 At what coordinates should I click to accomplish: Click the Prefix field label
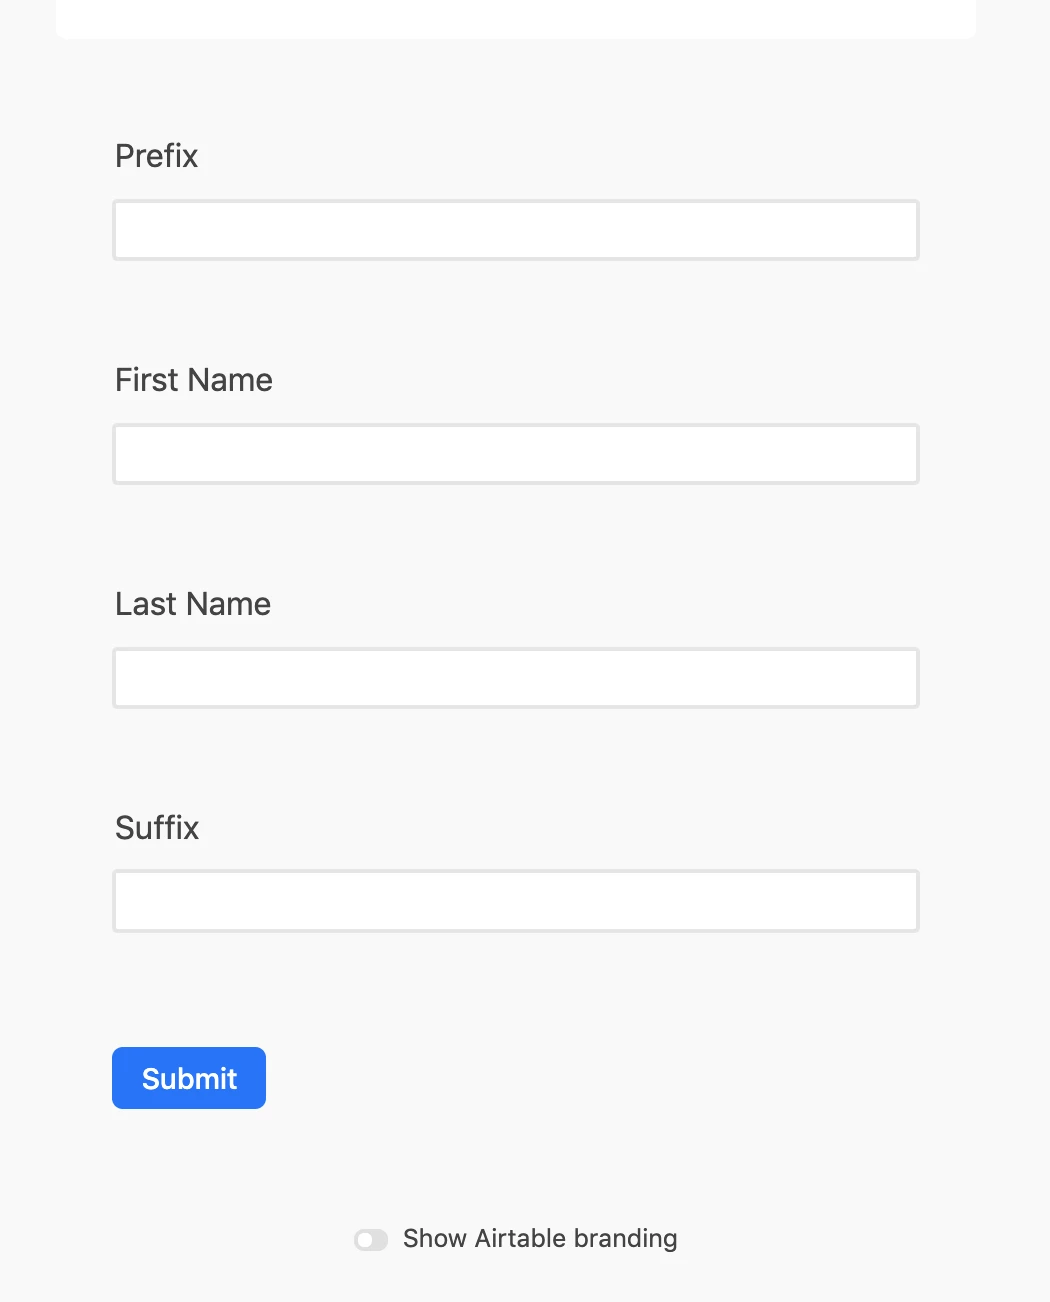click(x=156, y=156)
